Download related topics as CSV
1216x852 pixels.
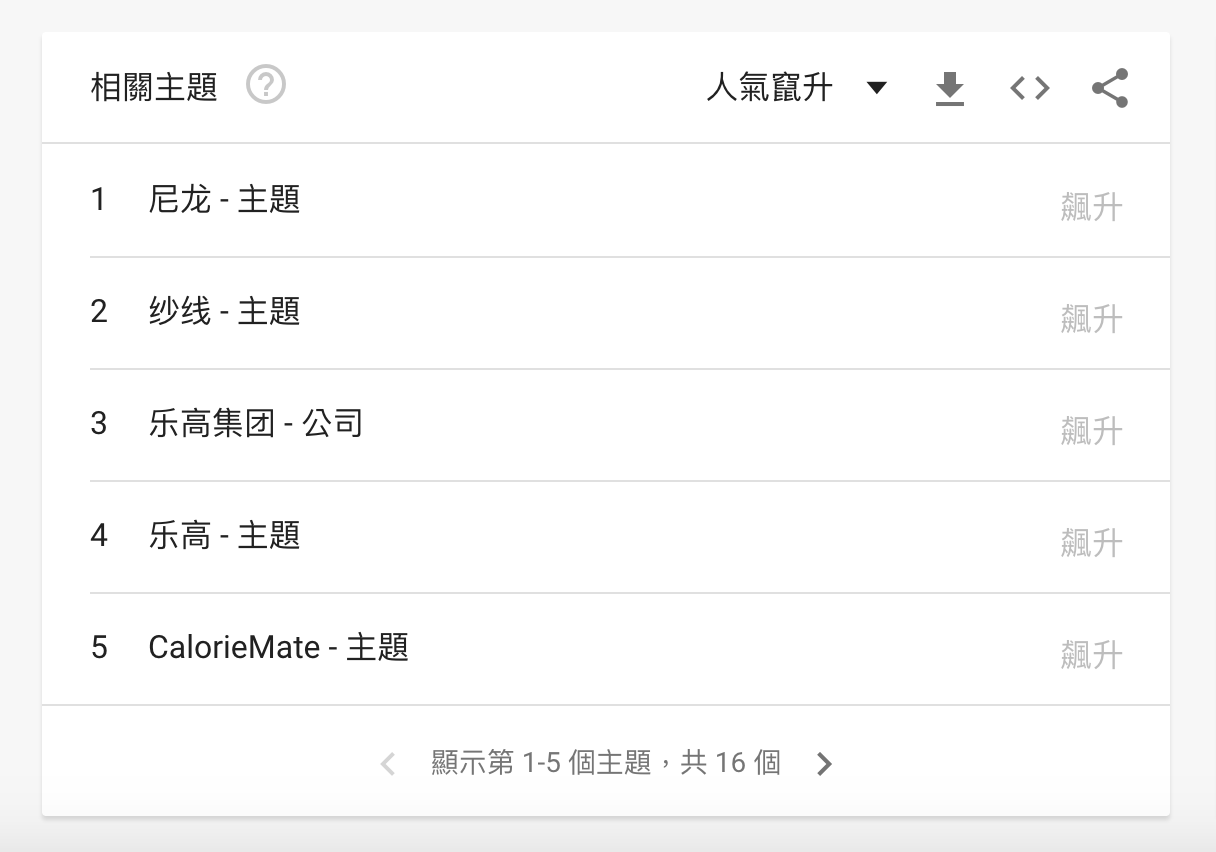(x=949, y=89)
